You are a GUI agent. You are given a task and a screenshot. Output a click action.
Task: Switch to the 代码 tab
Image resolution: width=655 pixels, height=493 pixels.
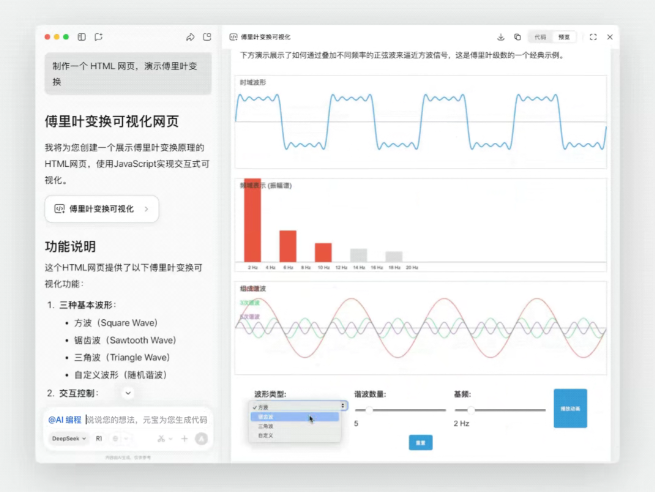541,37
